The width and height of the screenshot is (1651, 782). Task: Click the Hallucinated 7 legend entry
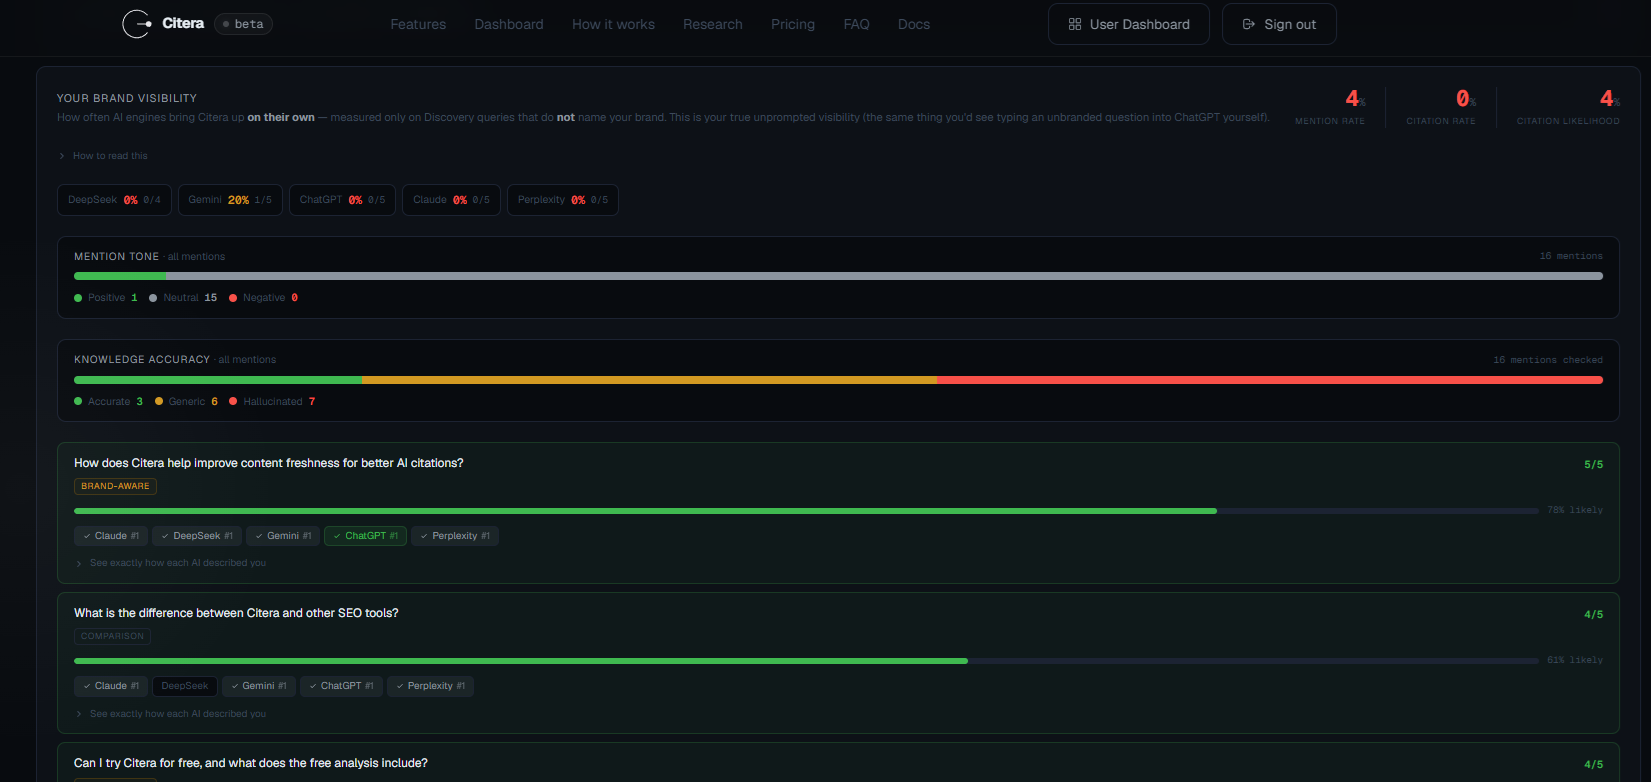(273, 402)
